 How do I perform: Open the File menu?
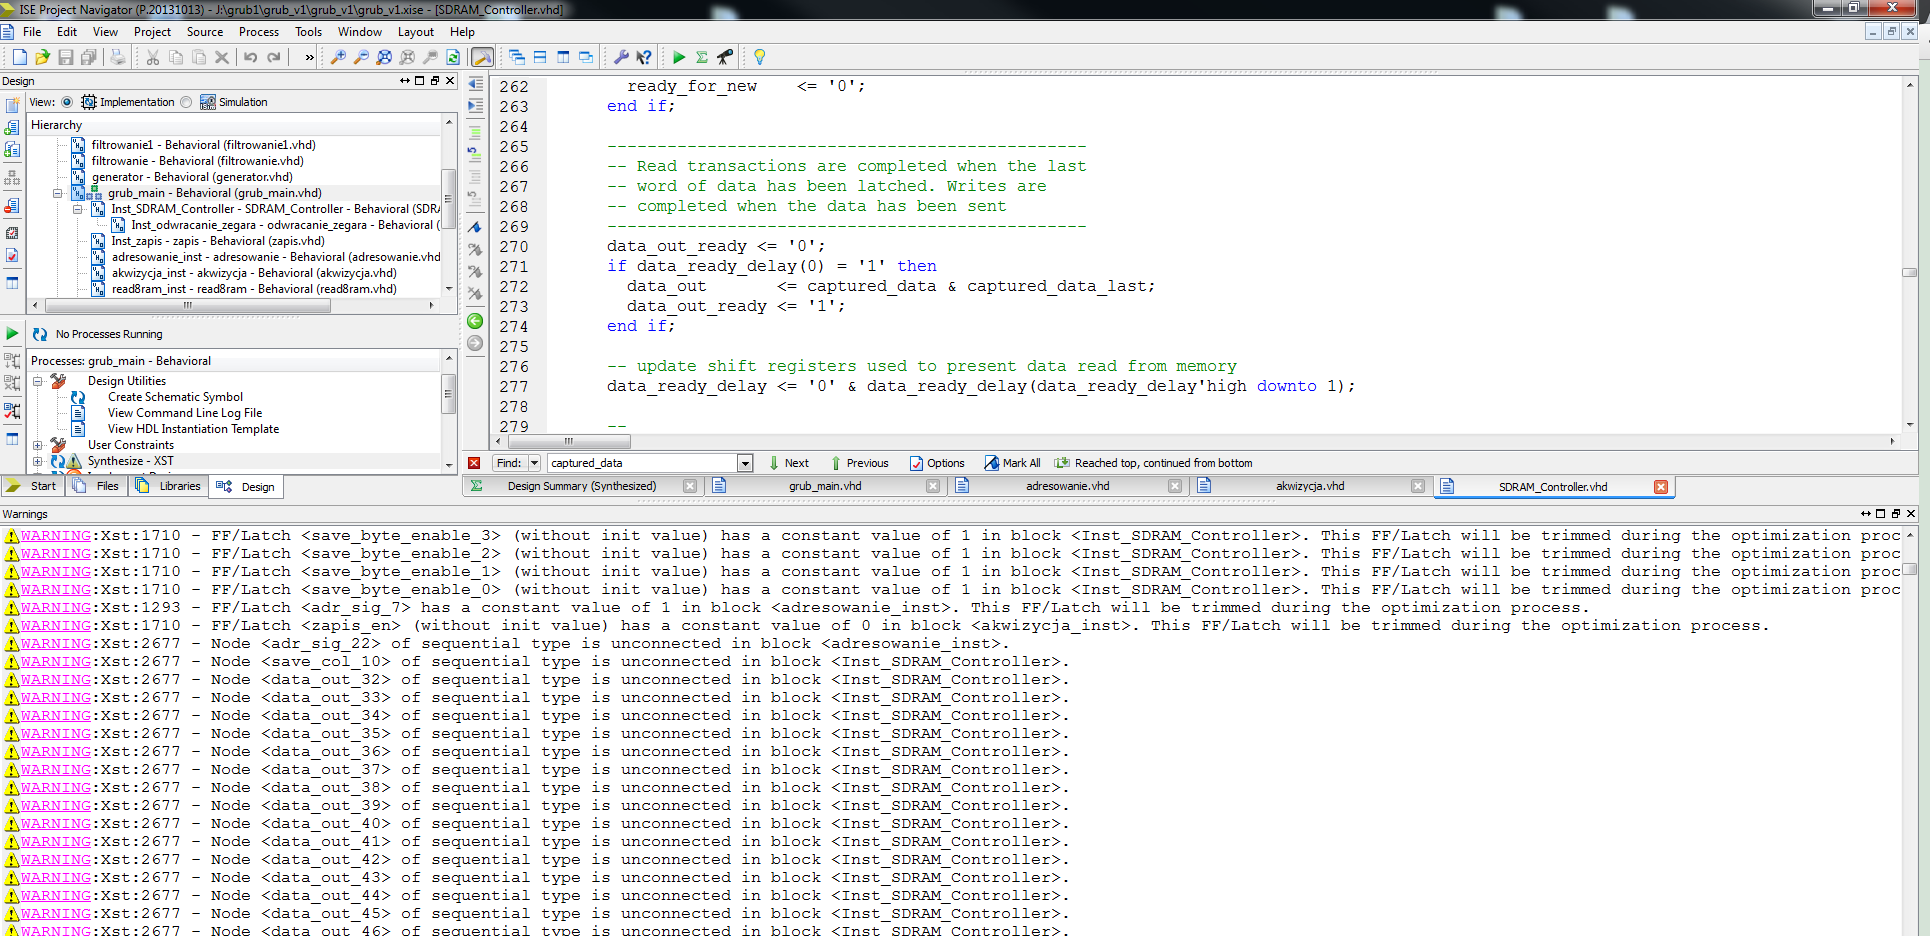click(x=32, y=32)
